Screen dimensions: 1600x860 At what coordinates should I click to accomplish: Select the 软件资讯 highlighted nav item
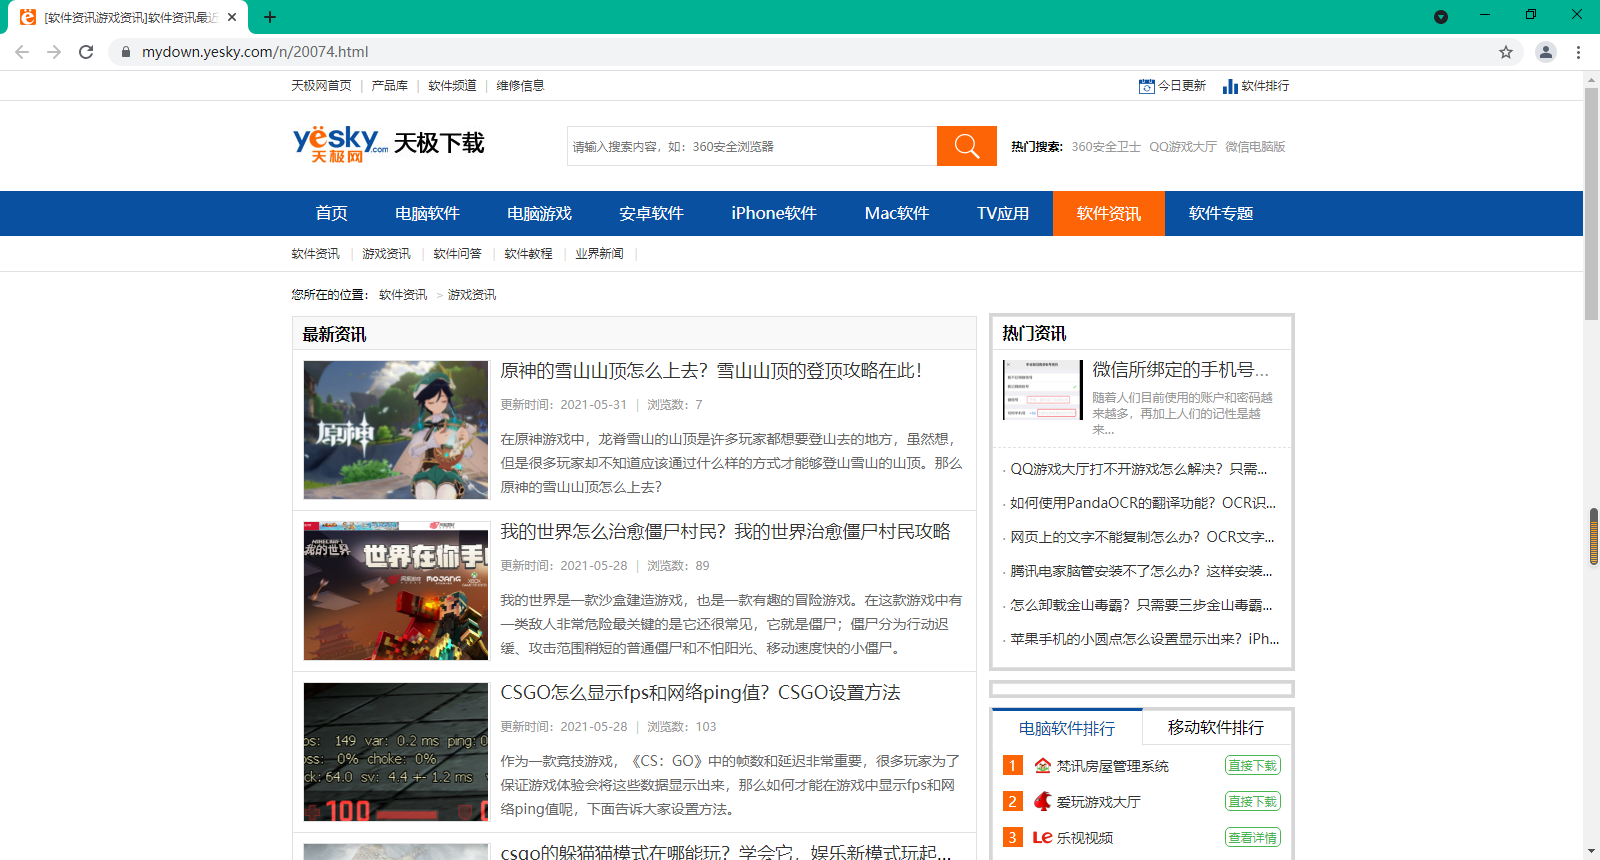point(1109,213)
